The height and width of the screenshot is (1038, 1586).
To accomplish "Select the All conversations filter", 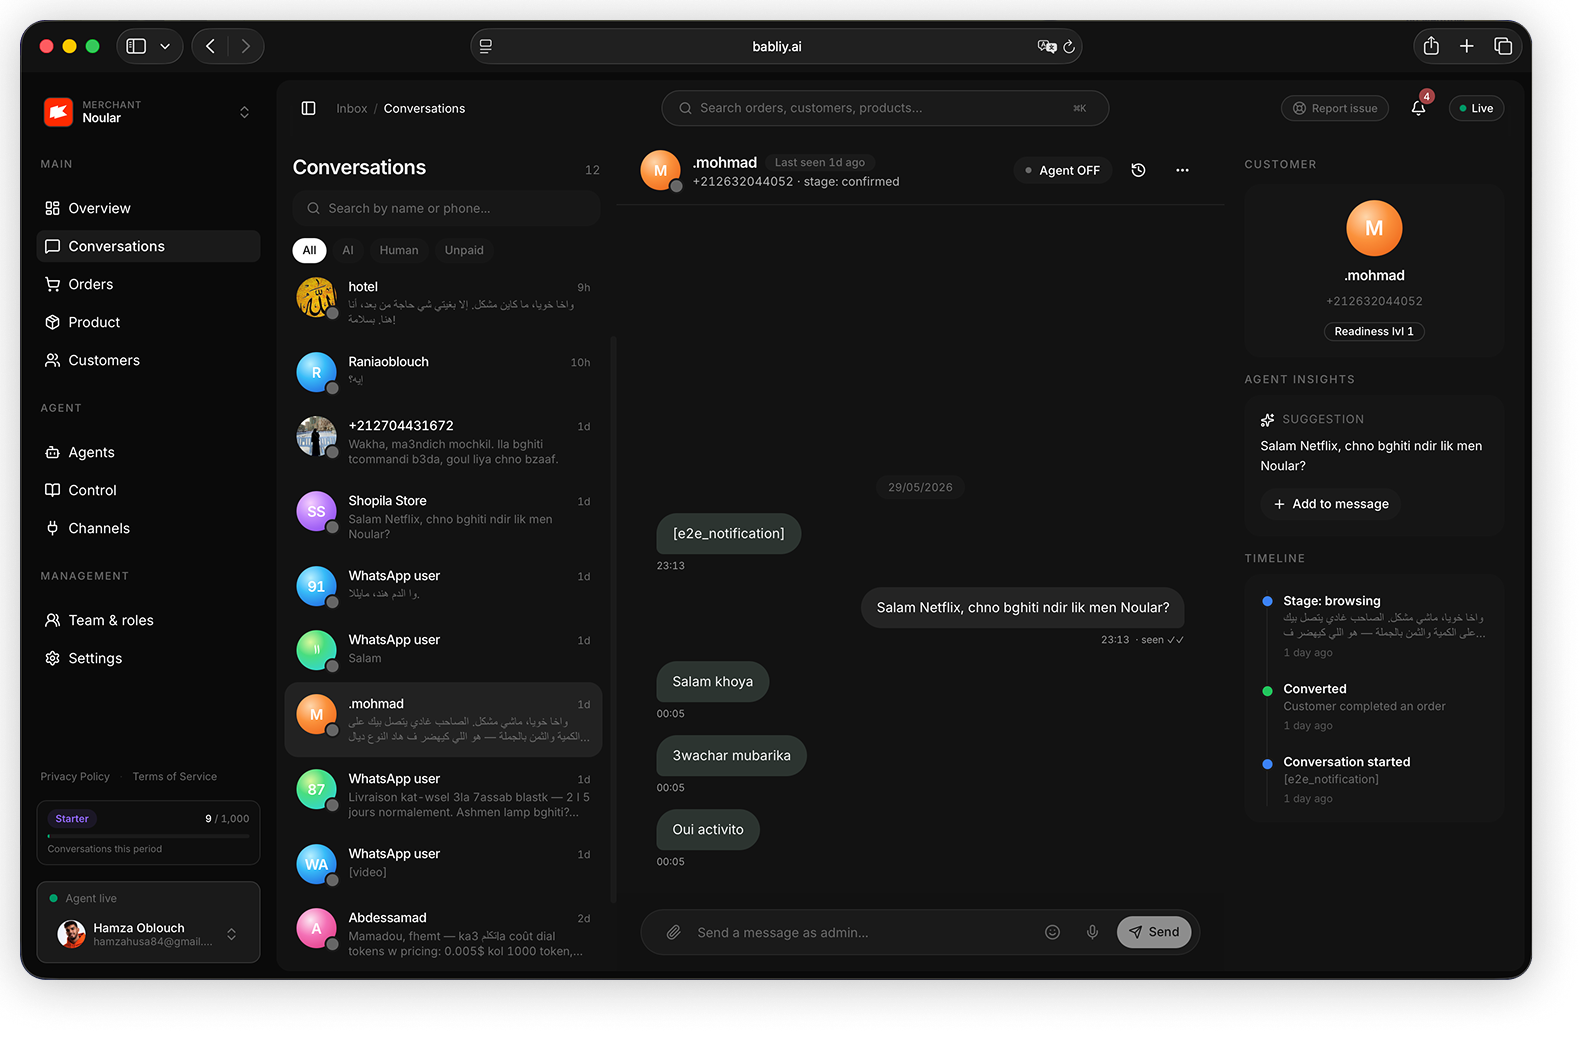I will click(310, 250).
